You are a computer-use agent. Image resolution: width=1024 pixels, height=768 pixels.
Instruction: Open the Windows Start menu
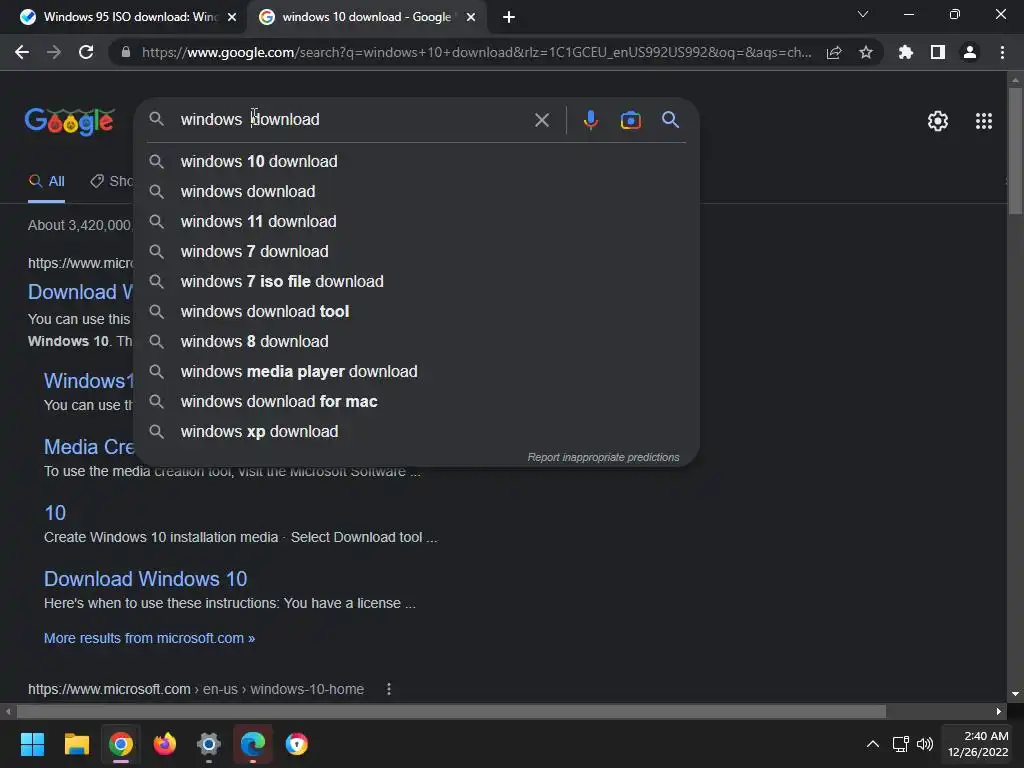tap(32, 744)
